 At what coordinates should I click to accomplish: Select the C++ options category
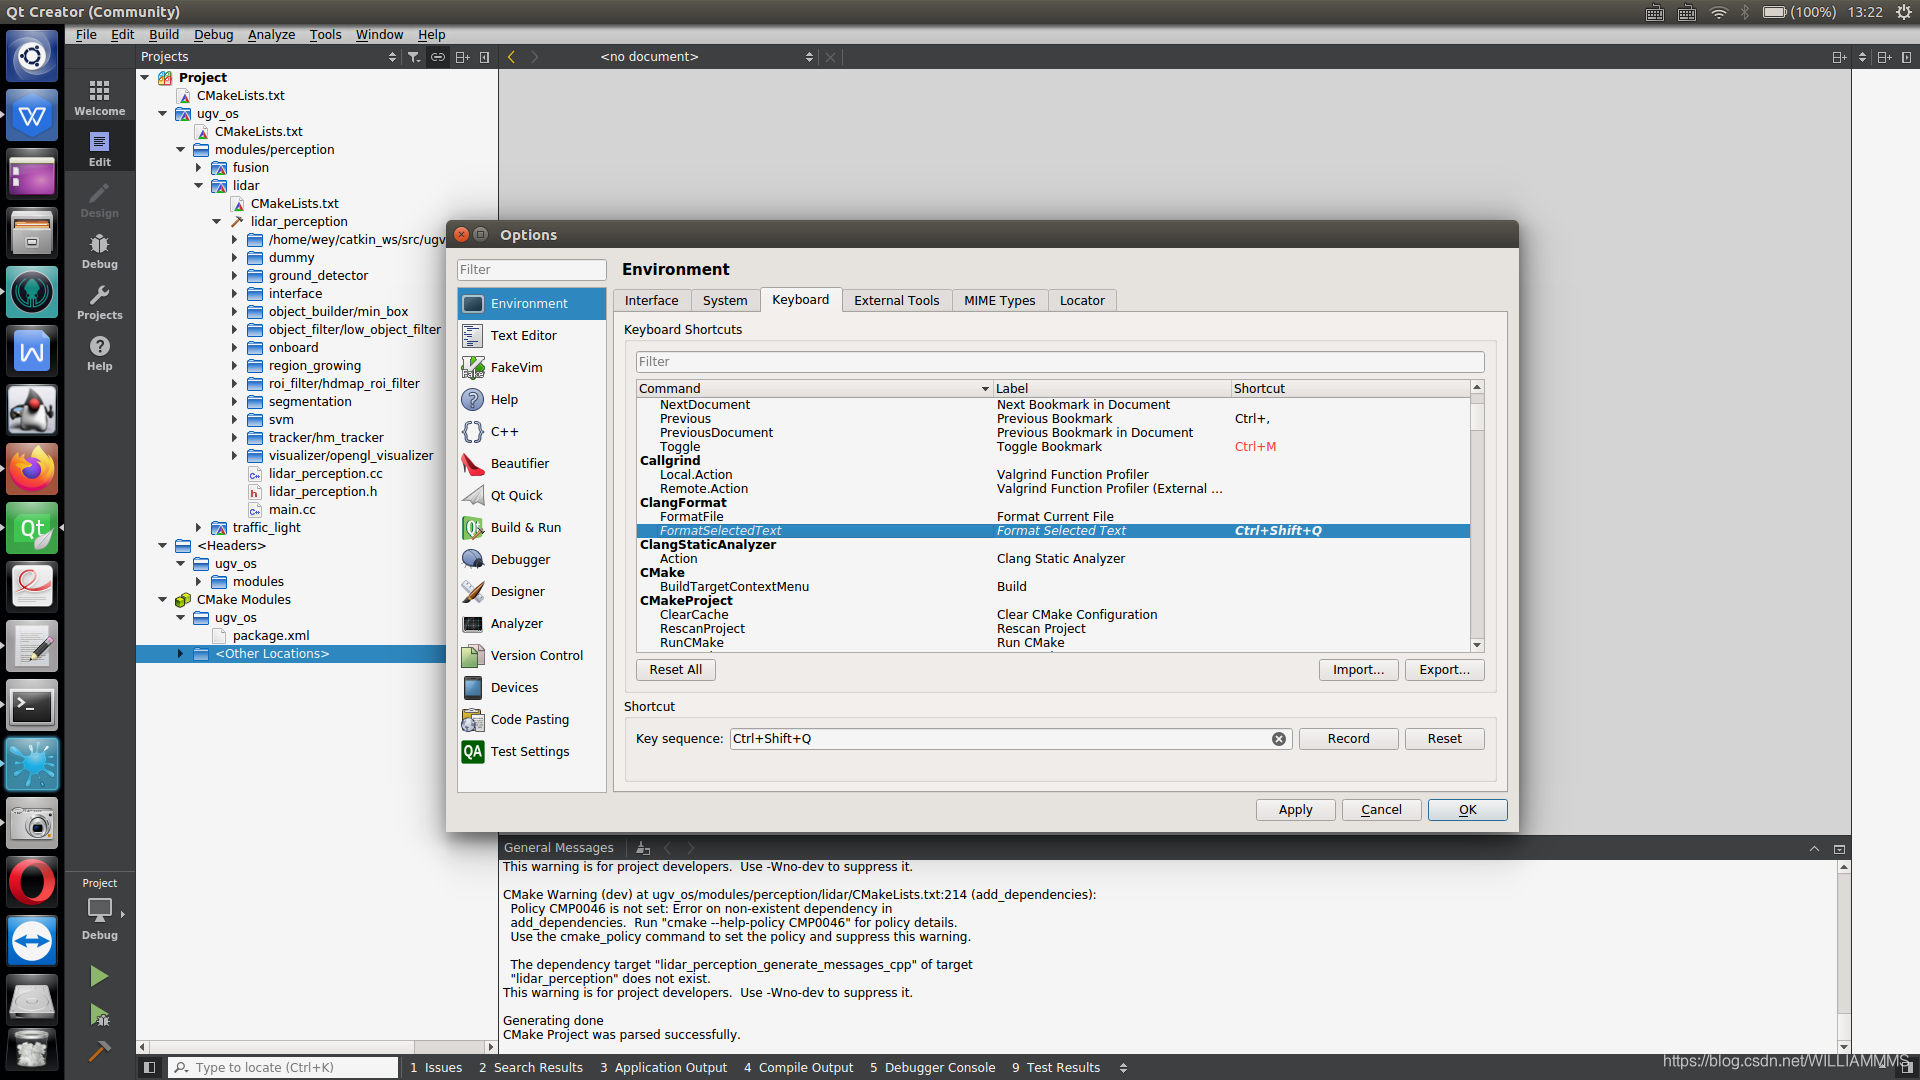pyautogui.click(x=504, y=431)
